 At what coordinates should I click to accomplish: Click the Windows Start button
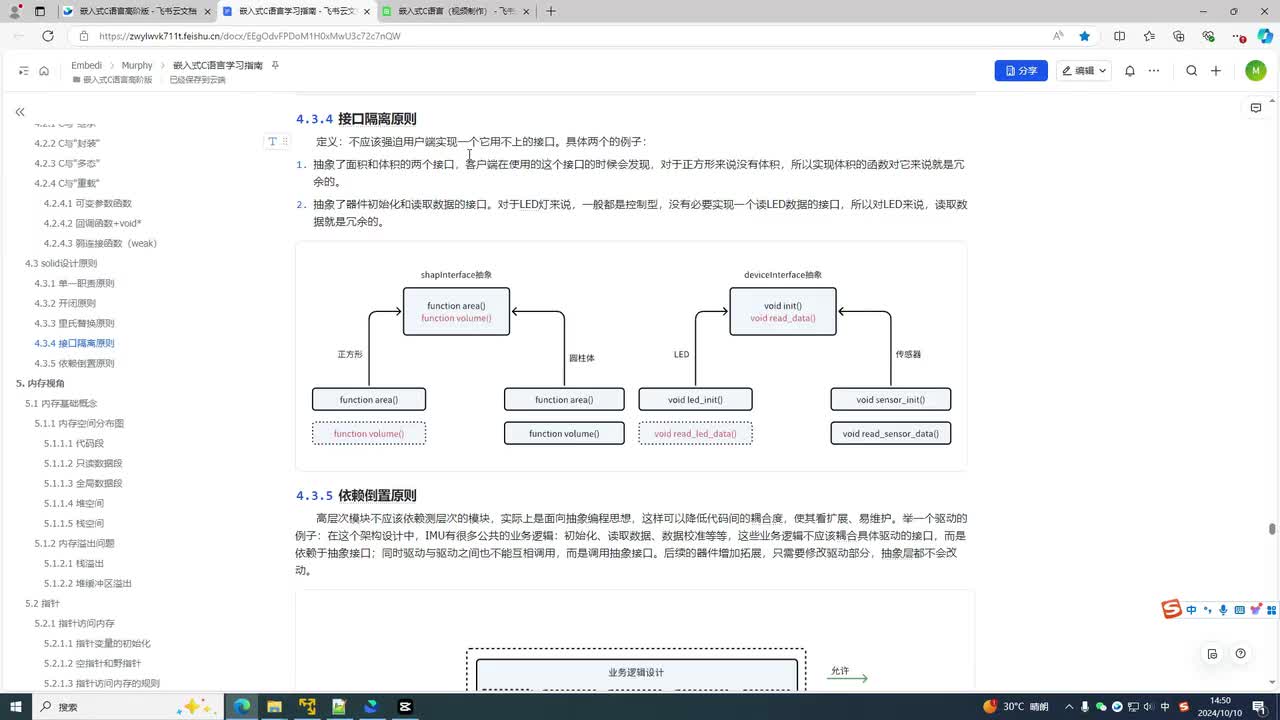[17, 706]
